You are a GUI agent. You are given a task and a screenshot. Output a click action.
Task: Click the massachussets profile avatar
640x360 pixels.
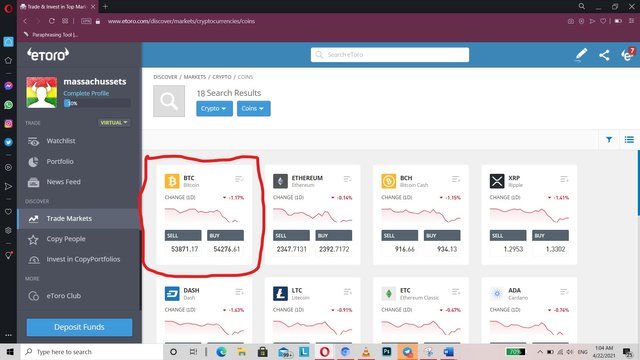pos(42,93)
